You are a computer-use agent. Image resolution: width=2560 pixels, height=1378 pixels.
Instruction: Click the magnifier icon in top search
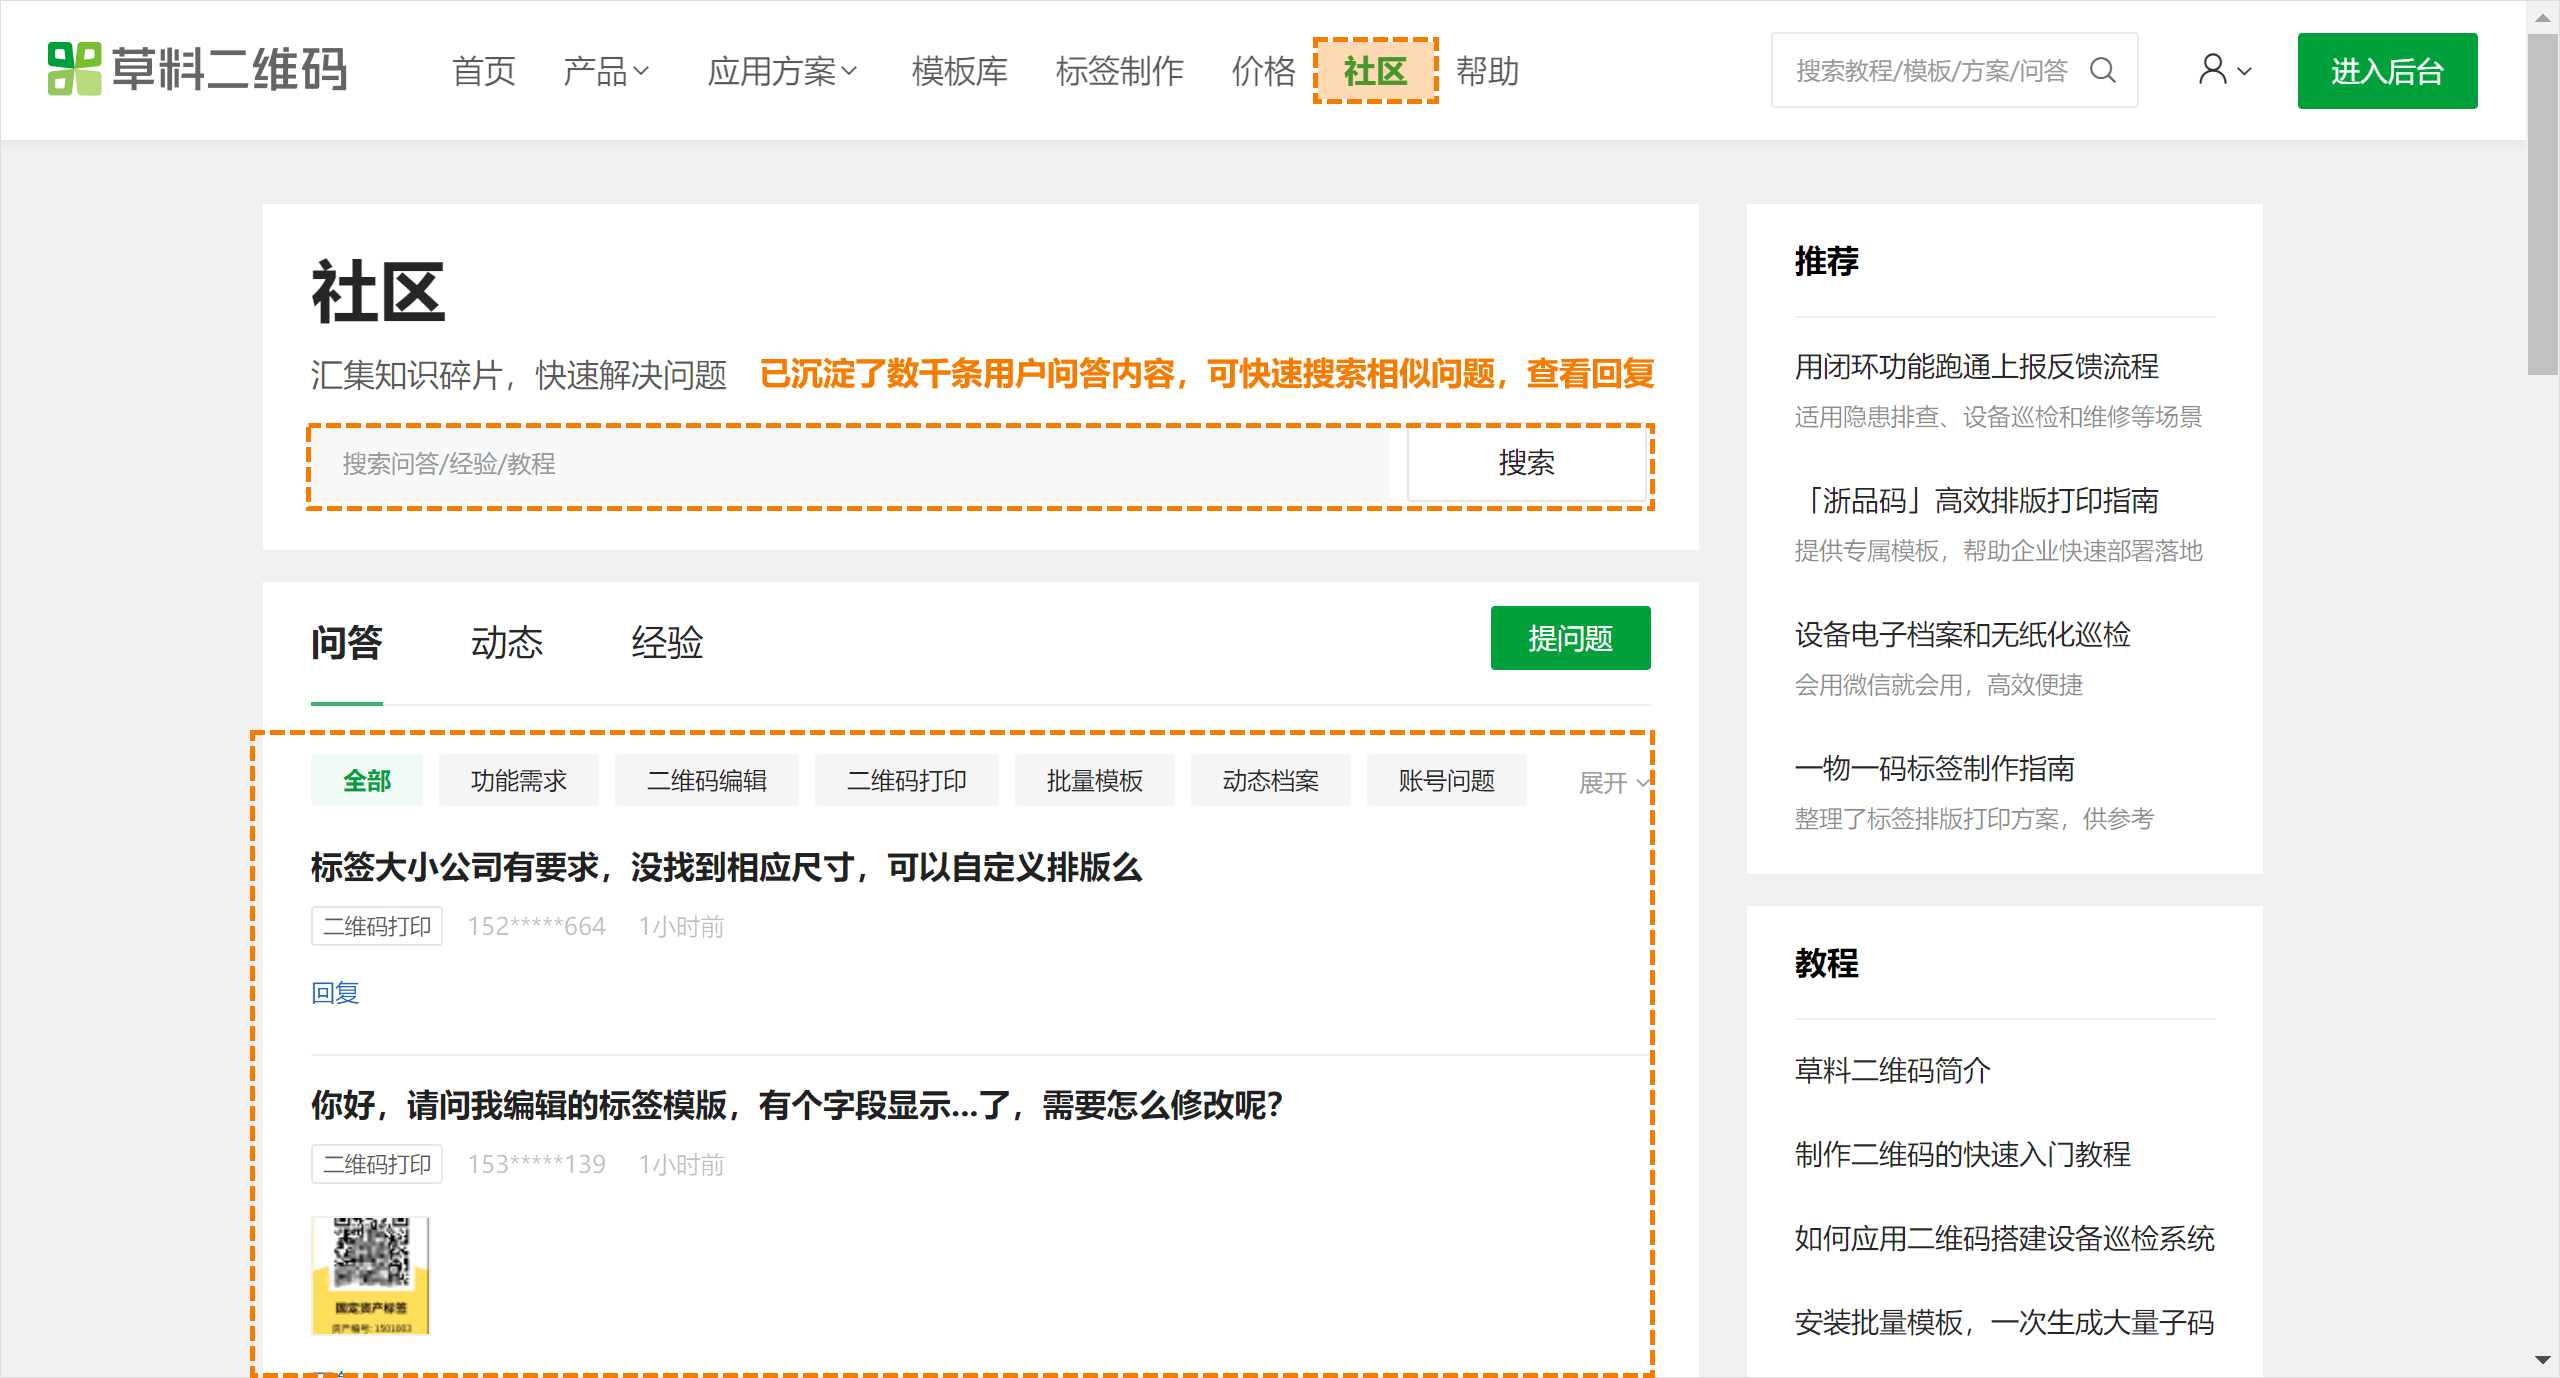click(x=2103, y=70)
